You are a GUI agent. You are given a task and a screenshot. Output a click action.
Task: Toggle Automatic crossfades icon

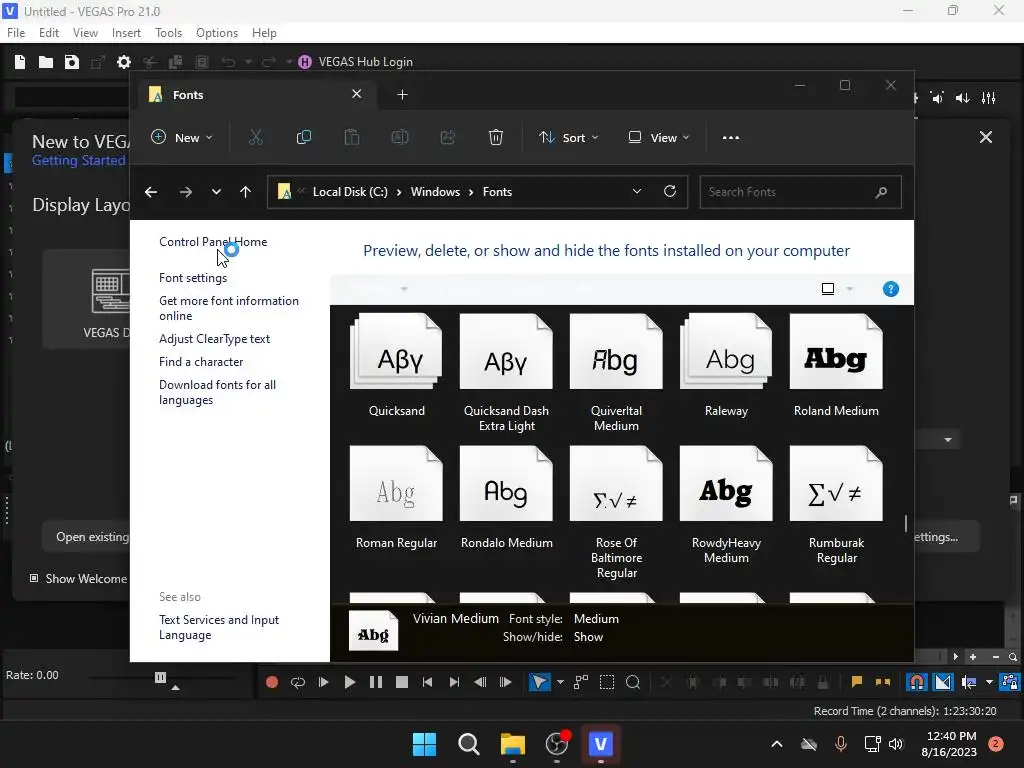[943, 682]
